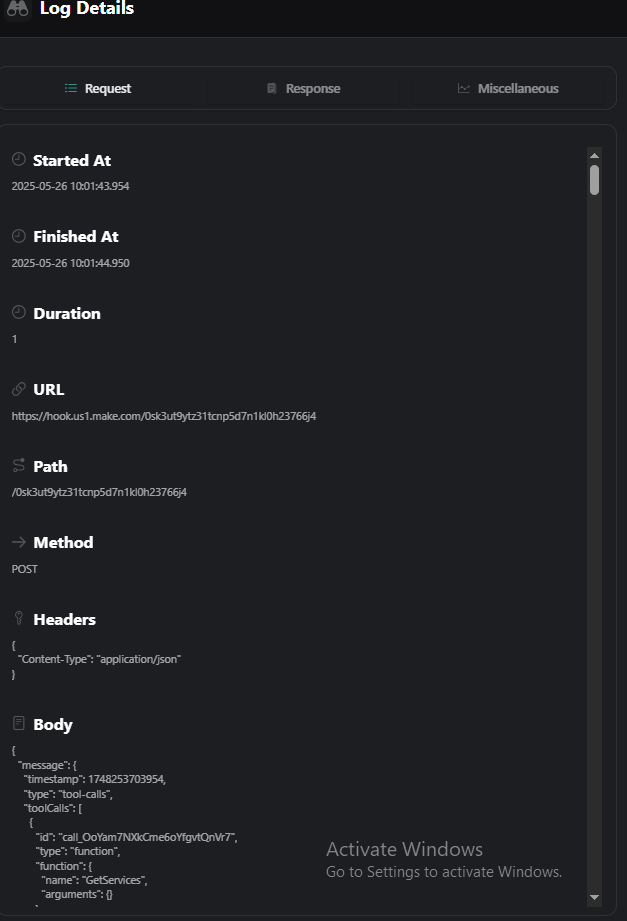Click the document icon beside Body
Viewport: 627px width, 921px height.
click(x=18, y=724)
